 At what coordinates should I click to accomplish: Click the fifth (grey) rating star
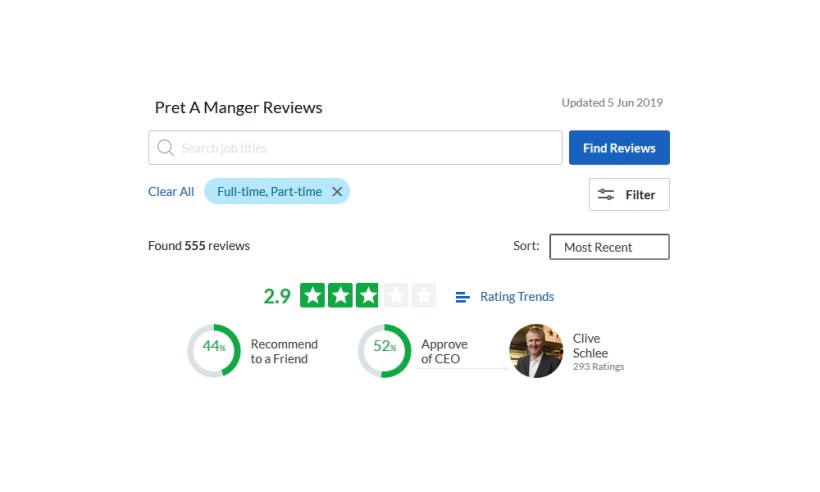tap(424, 296)
